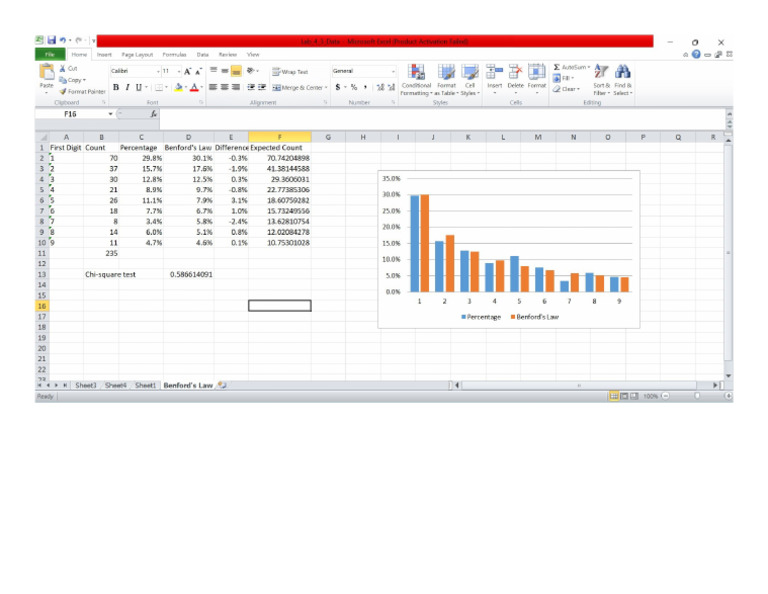Apply Align Text Right
This screenshot has width=768, height=594.
pos(236,87)
